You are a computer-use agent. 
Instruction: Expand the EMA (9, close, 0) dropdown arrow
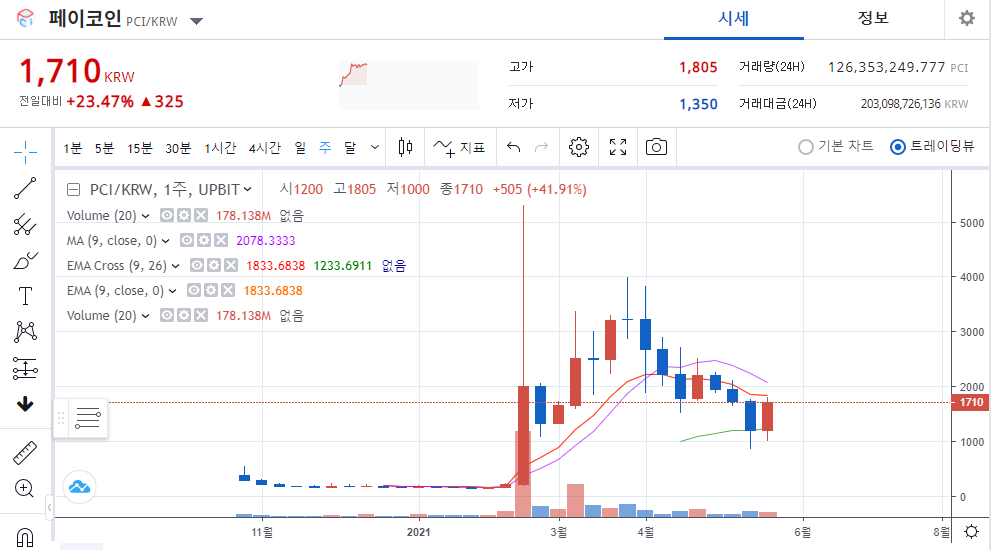pyautogui.click(x=173, y=290)
